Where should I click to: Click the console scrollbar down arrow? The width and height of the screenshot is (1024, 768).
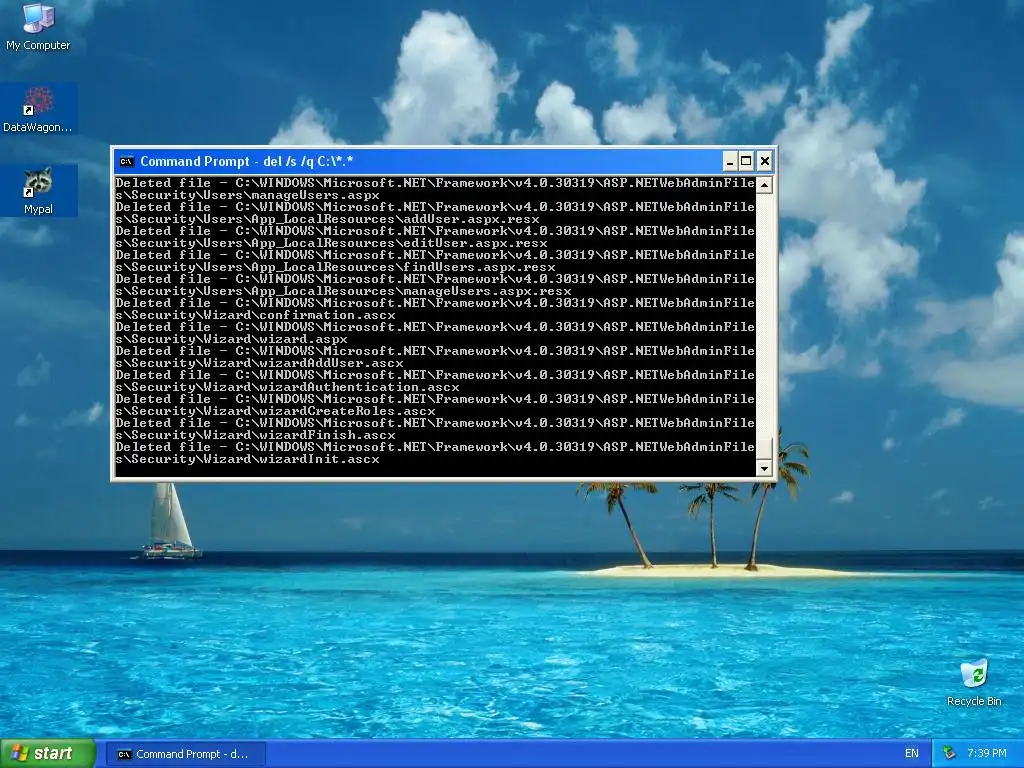tap(764, 468)
